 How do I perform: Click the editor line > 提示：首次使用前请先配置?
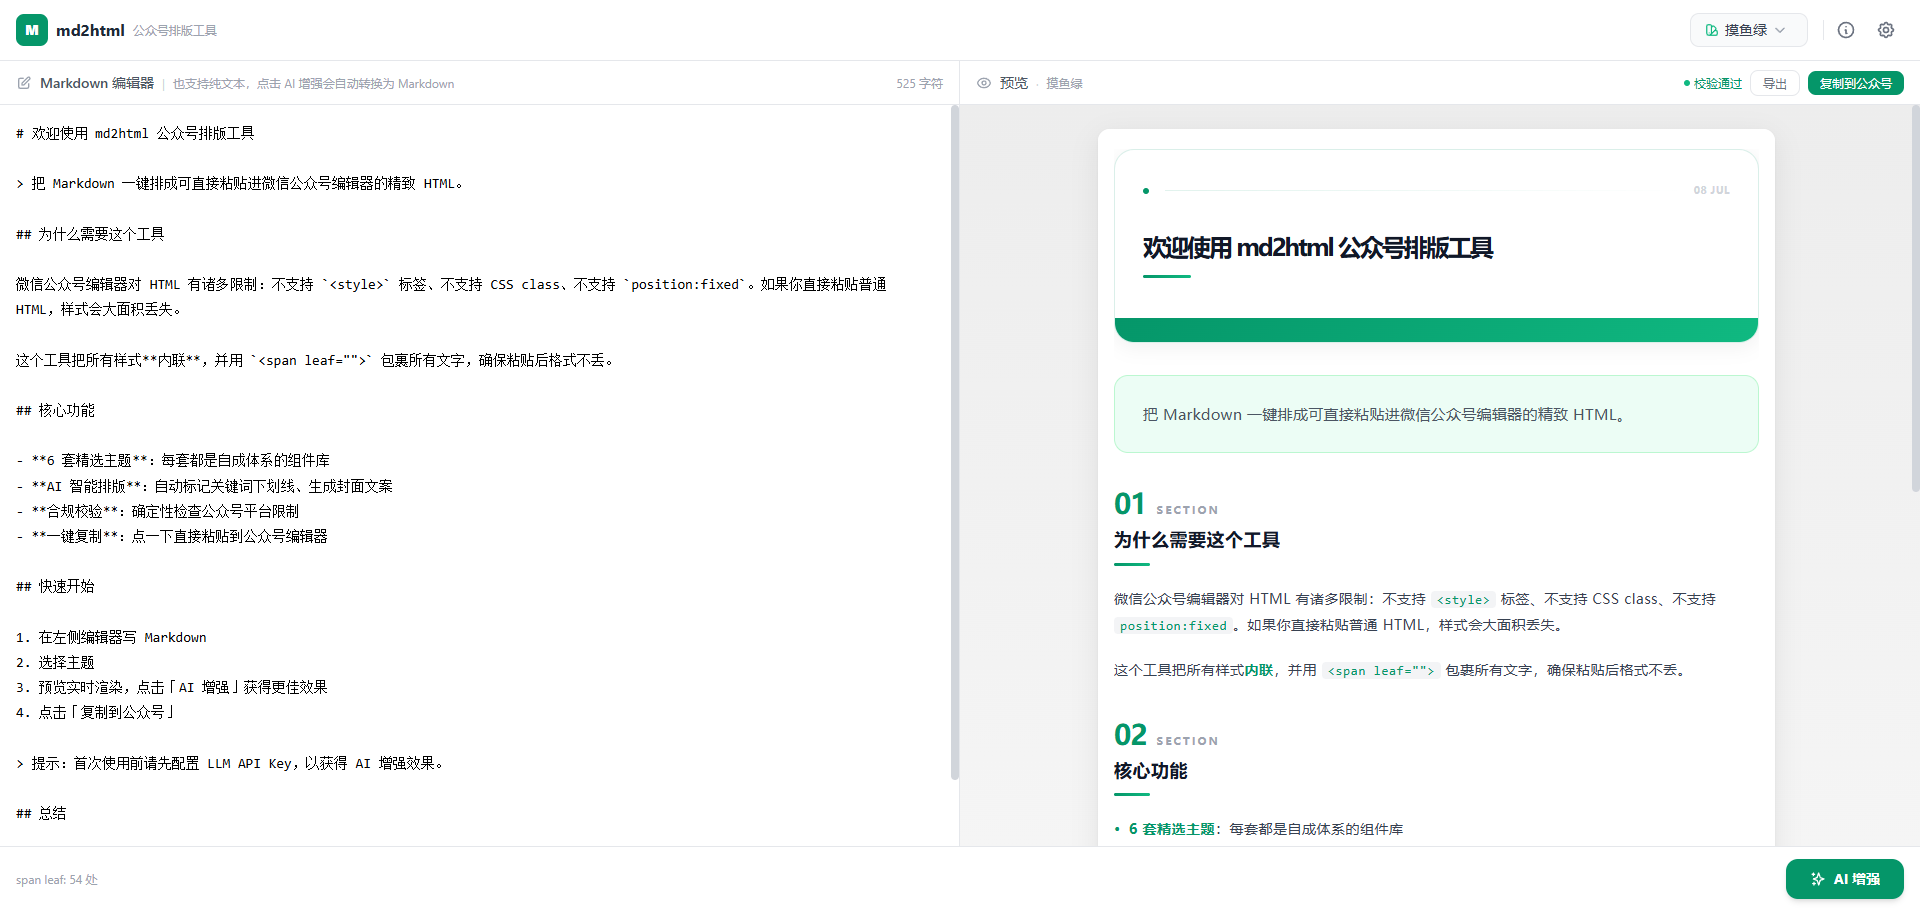click(230, 763)
